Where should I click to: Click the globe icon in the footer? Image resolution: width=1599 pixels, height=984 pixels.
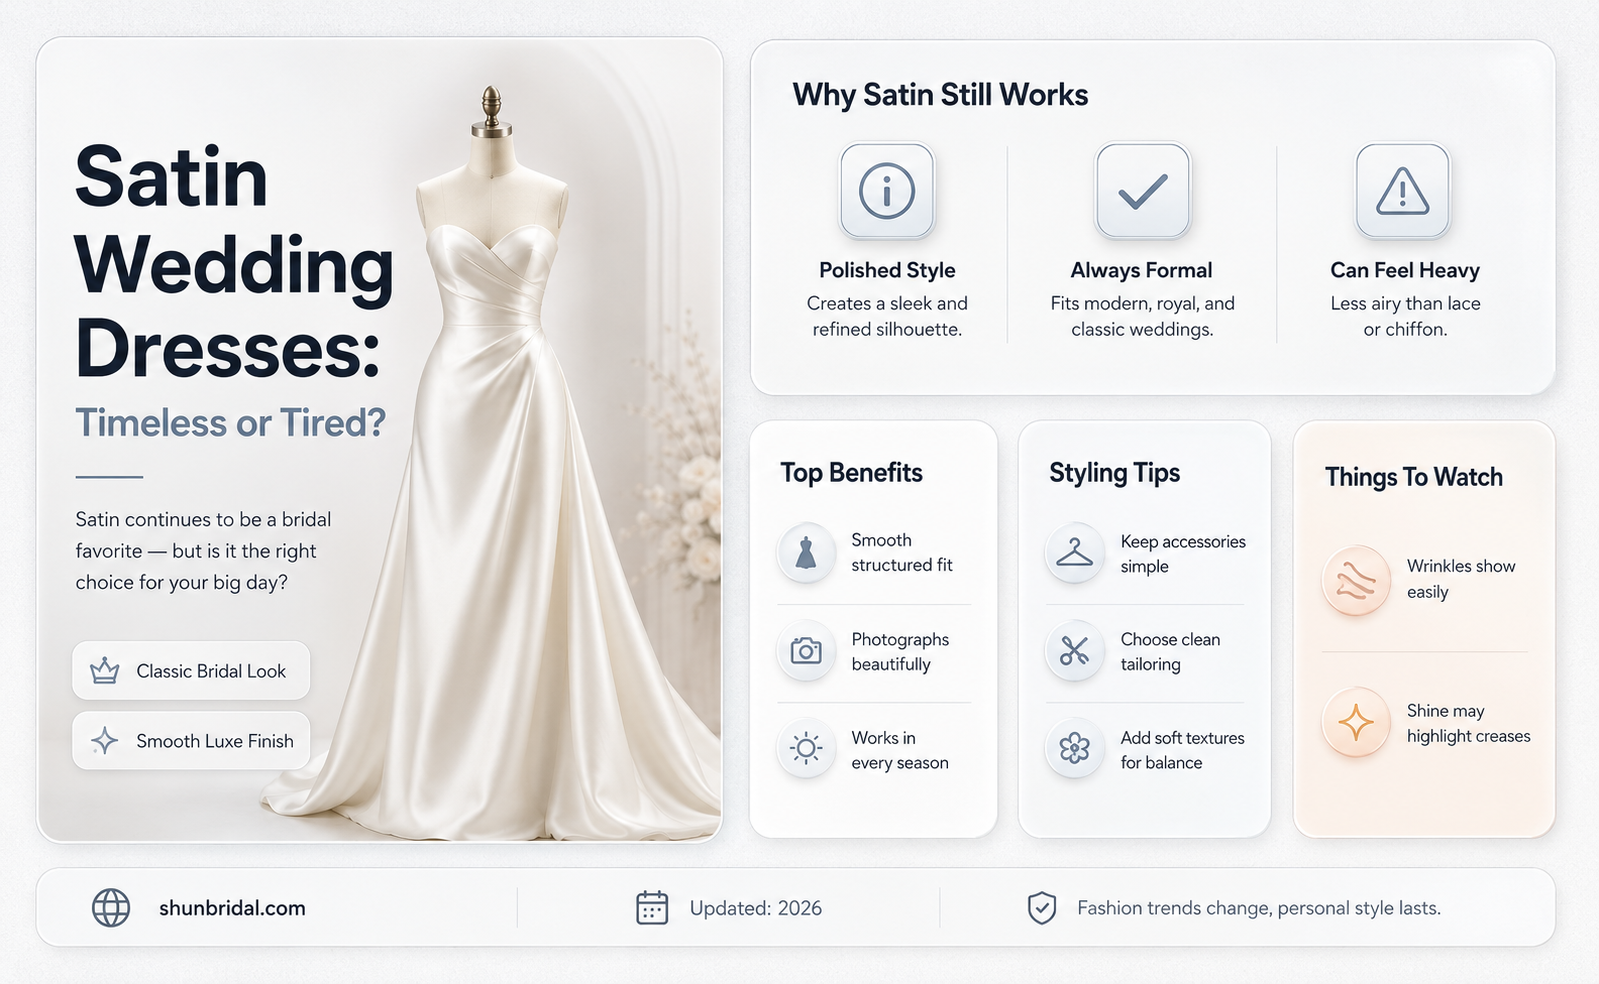pos(111,908)
